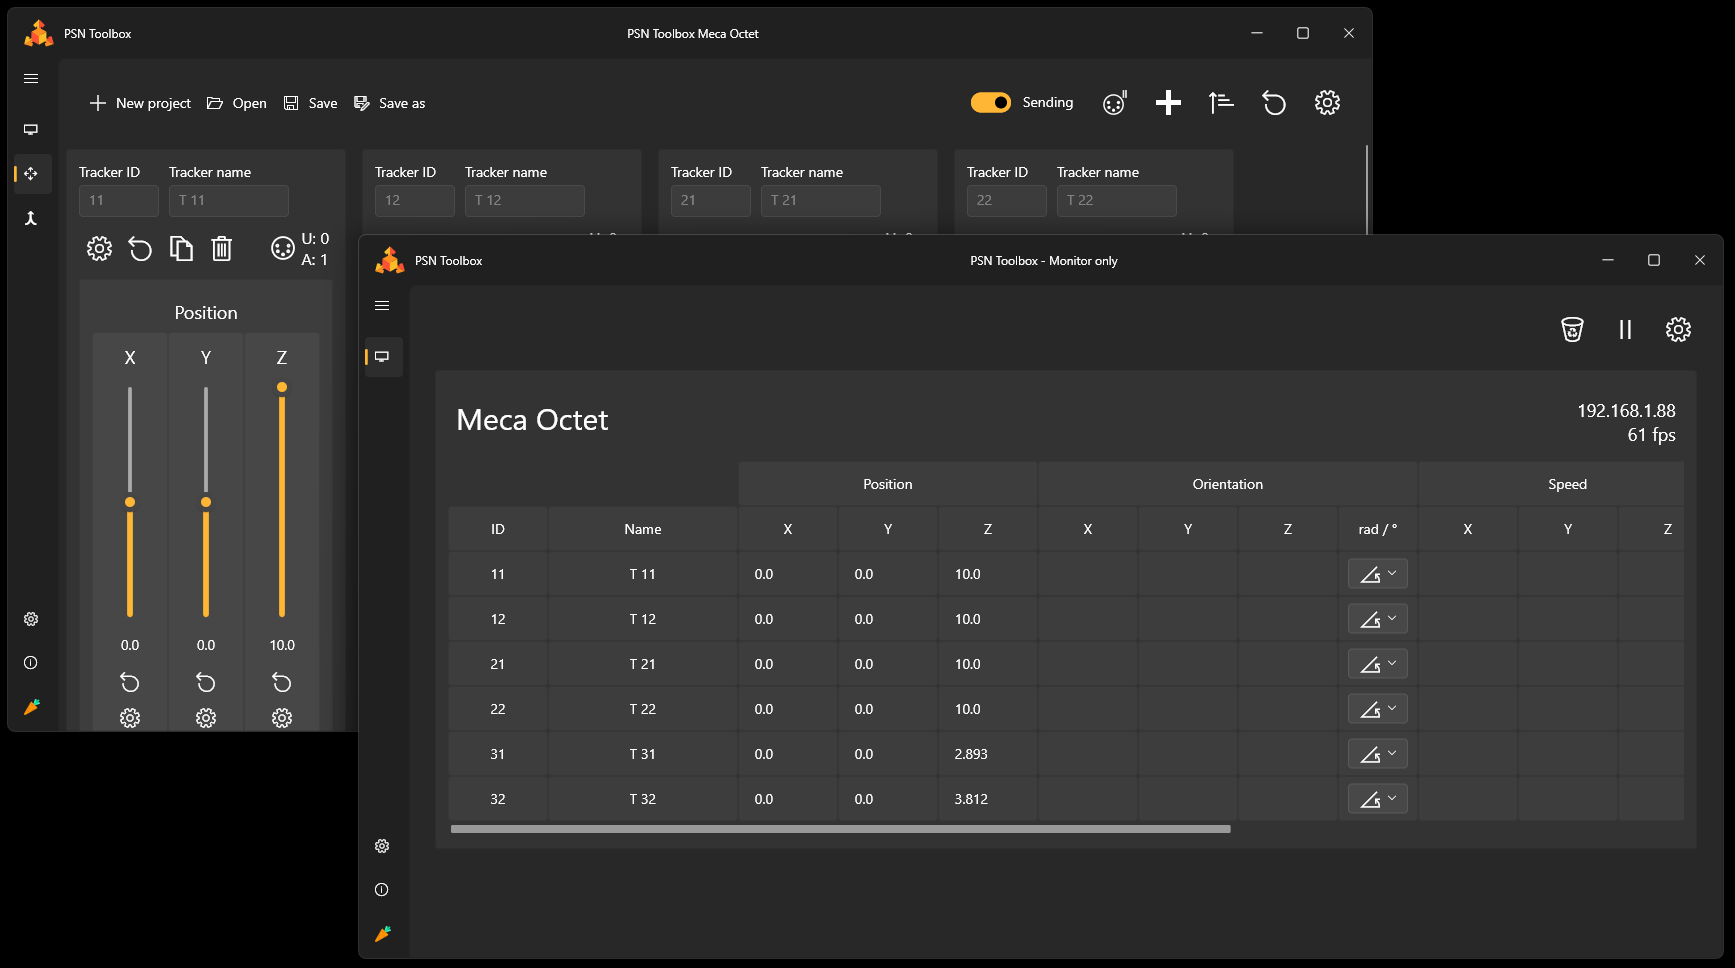1735x968 pixels.
Task: Reset the X position value
Action: tap(130, 683)
